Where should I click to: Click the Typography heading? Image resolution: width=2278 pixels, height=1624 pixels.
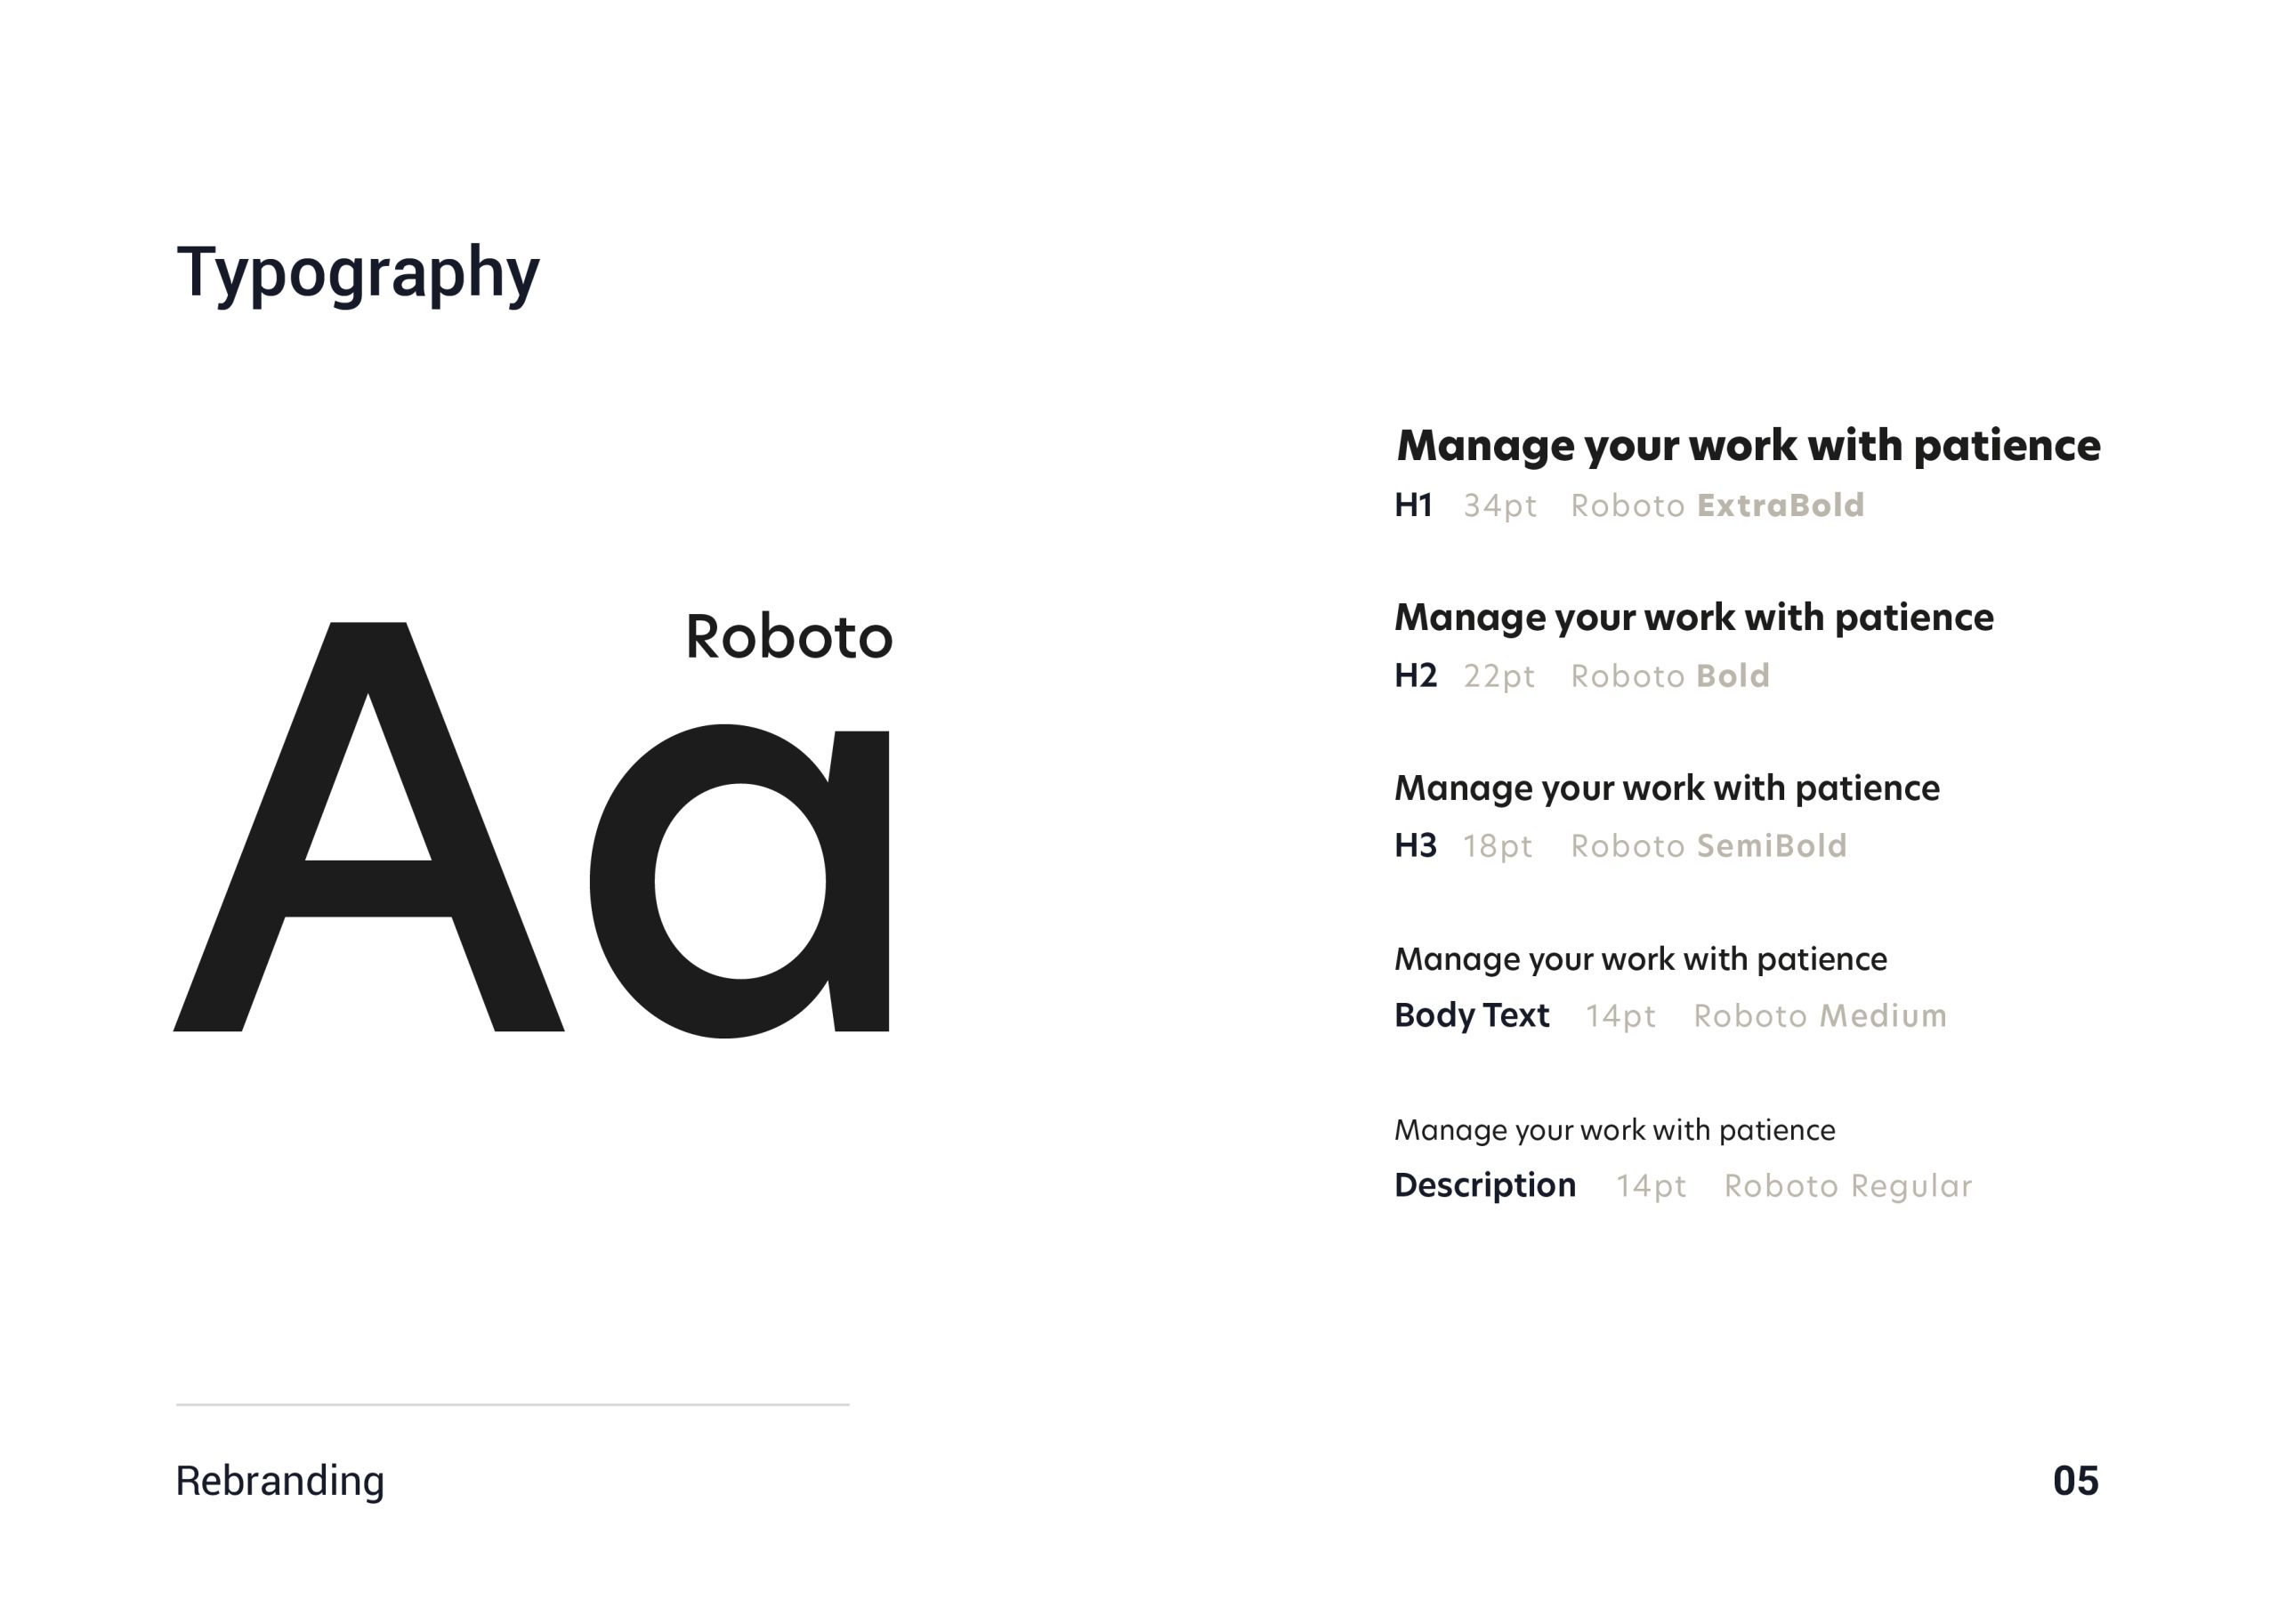(357, 272)
